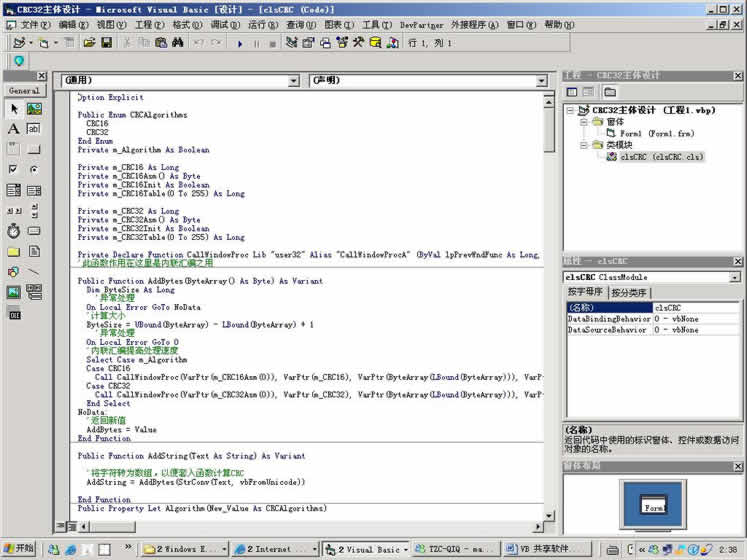
Task: Click the Save Project toolbar icon
Action: pos(106,43)
